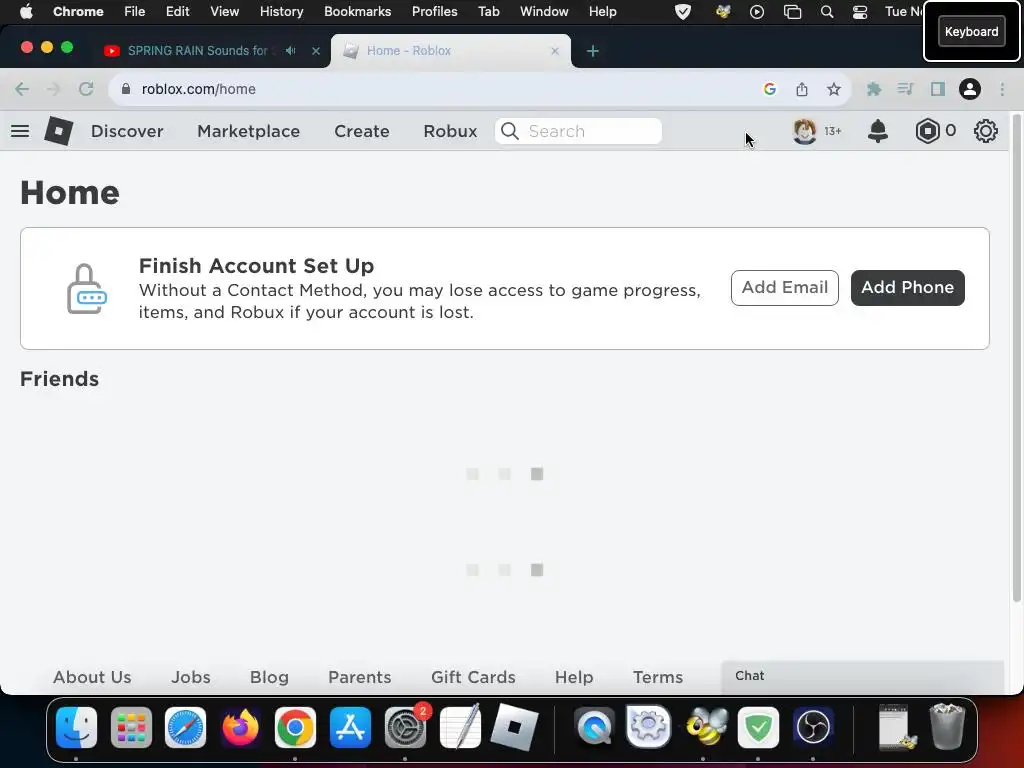Open the Apple menu
The image size is (1024, 768).
(x=26, y=12)
